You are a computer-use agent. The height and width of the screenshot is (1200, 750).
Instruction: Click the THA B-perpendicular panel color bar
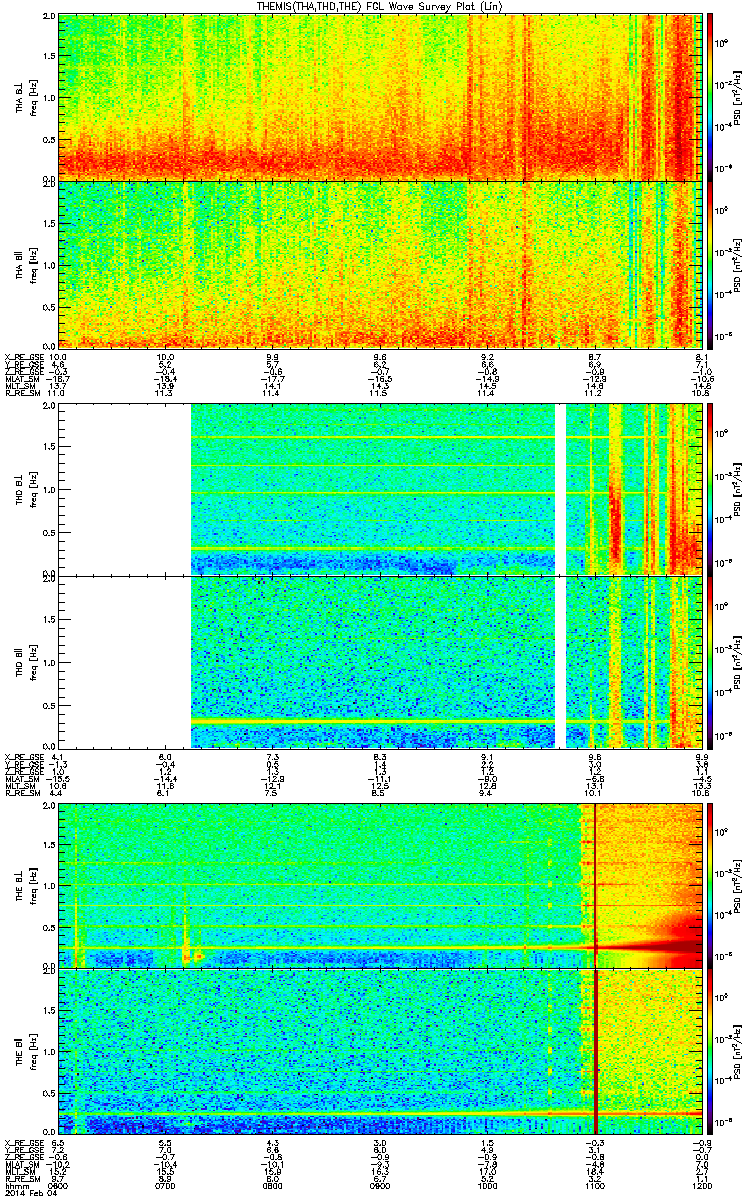coord(710,97)
